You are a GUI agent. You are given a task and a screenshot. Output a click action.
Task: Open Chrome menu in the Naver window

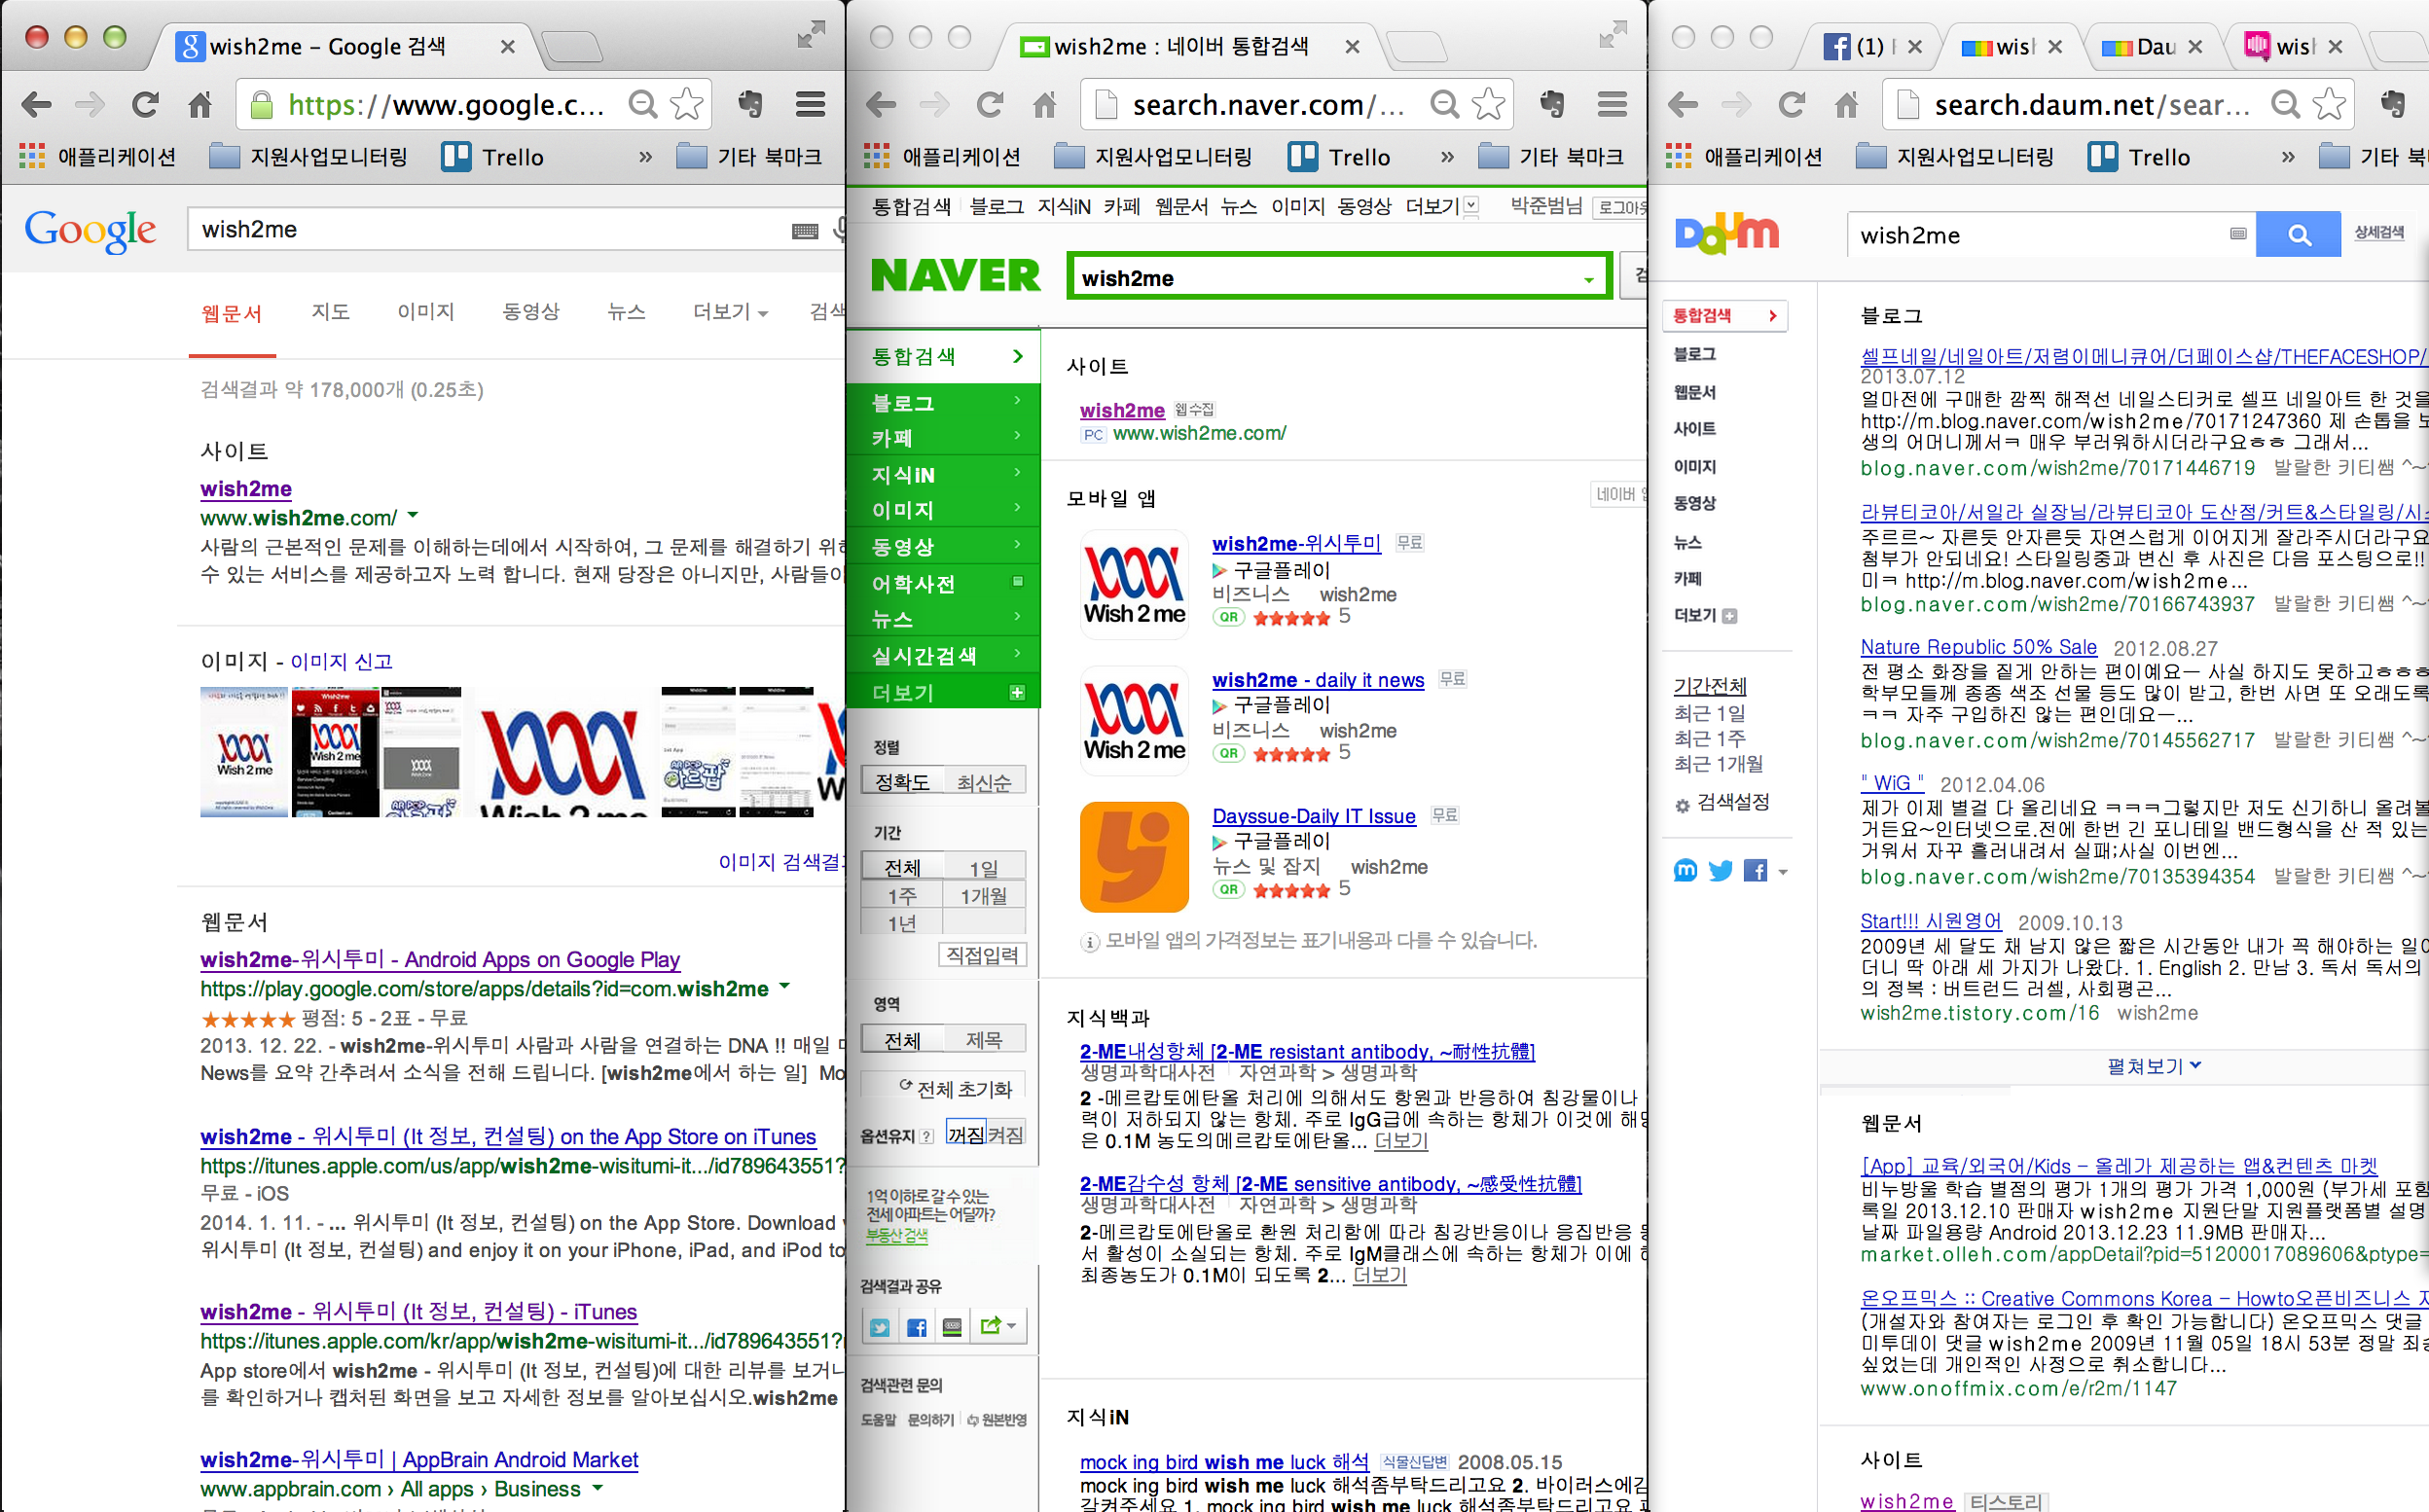click(1612, 104)
